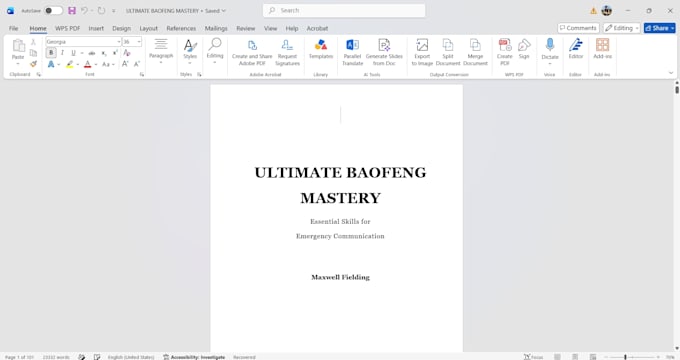Image resolution: width=680 pixels, height=360 pixels.
Task: Click the Share button
Action: tap(659, 28)
